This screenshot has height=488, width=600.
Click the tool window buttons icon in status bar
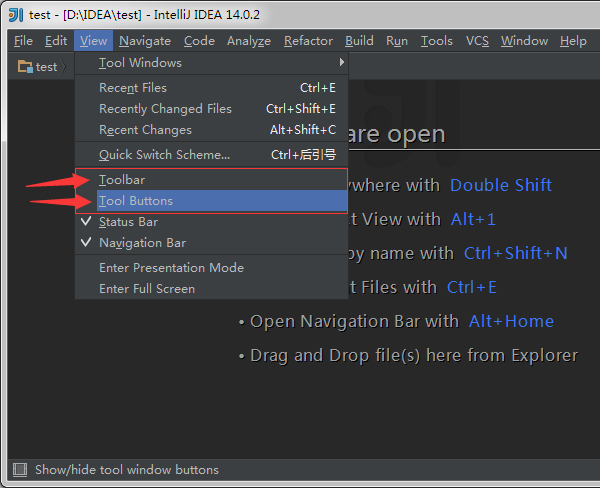[x=20, y=470]
